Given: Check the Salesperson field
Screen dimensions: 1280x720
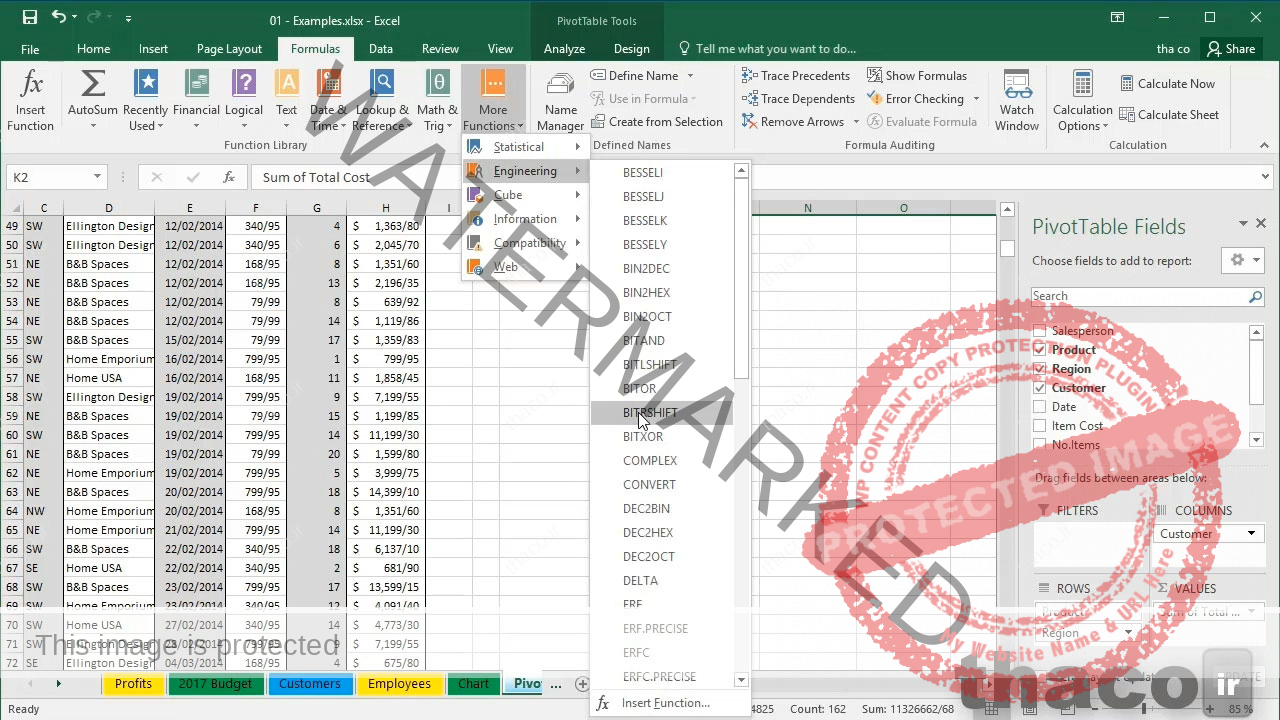Looking at the screenshot, I should (1040, 331).
